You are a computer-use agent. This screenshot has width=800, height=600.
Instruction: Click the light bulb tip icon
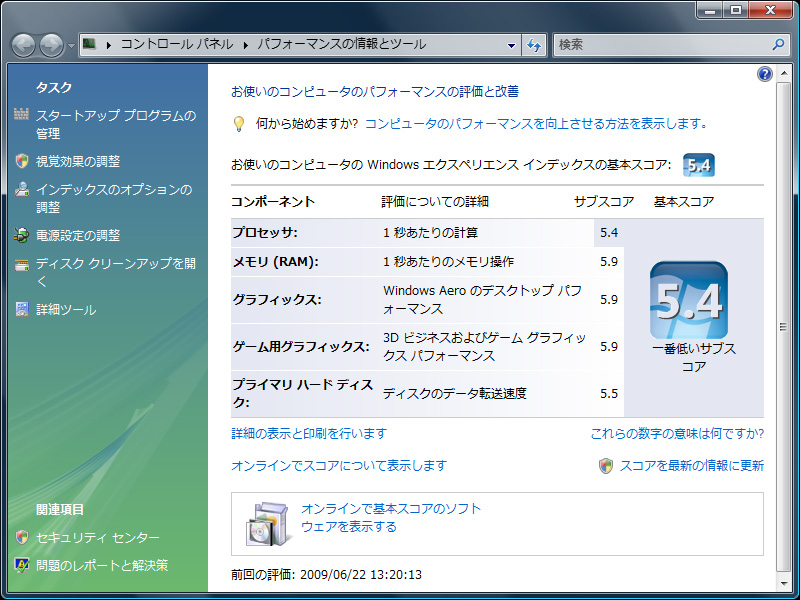pos(239,124)
